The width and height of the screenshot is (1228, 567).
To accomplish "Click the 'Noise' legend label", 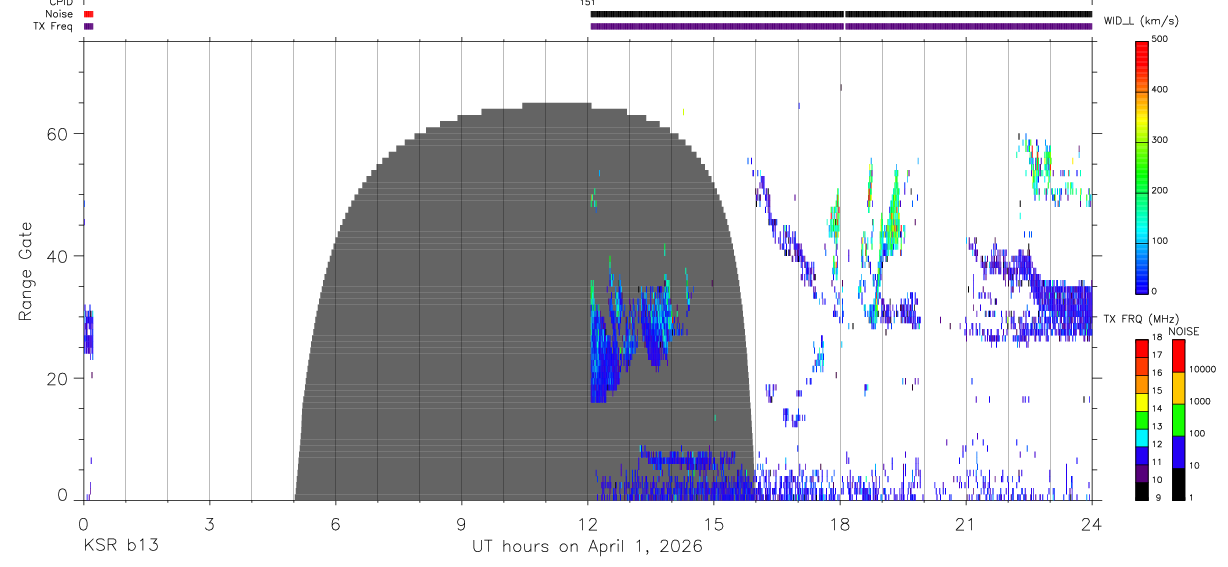I will (x=60, y=14).
